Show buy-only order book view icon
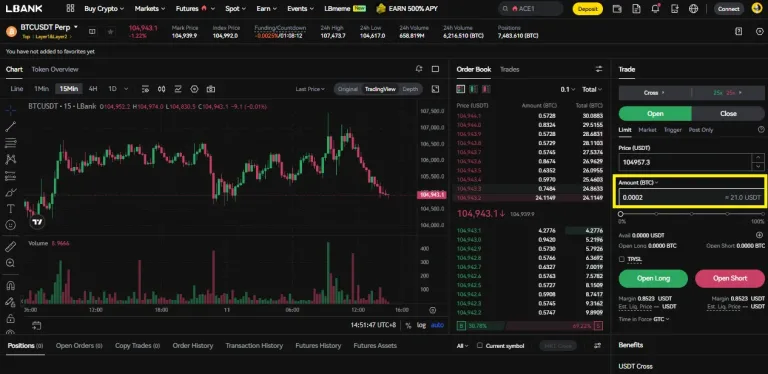Screen dimensions: 768x374 [x=473, y=89]
